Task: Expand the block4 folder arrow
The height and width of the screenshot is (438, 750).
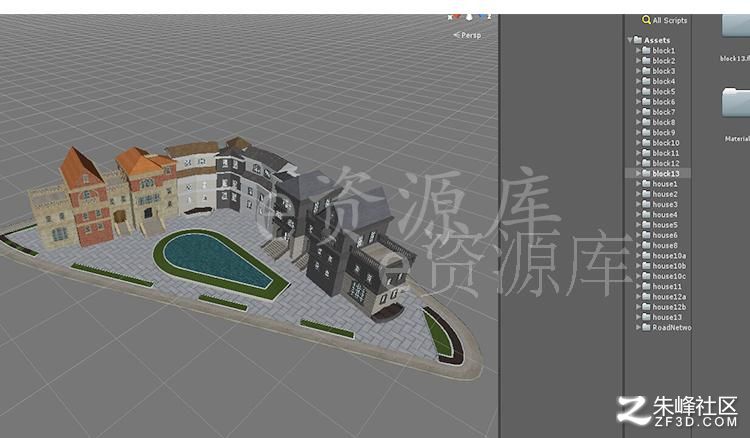Action: point(638,81)
